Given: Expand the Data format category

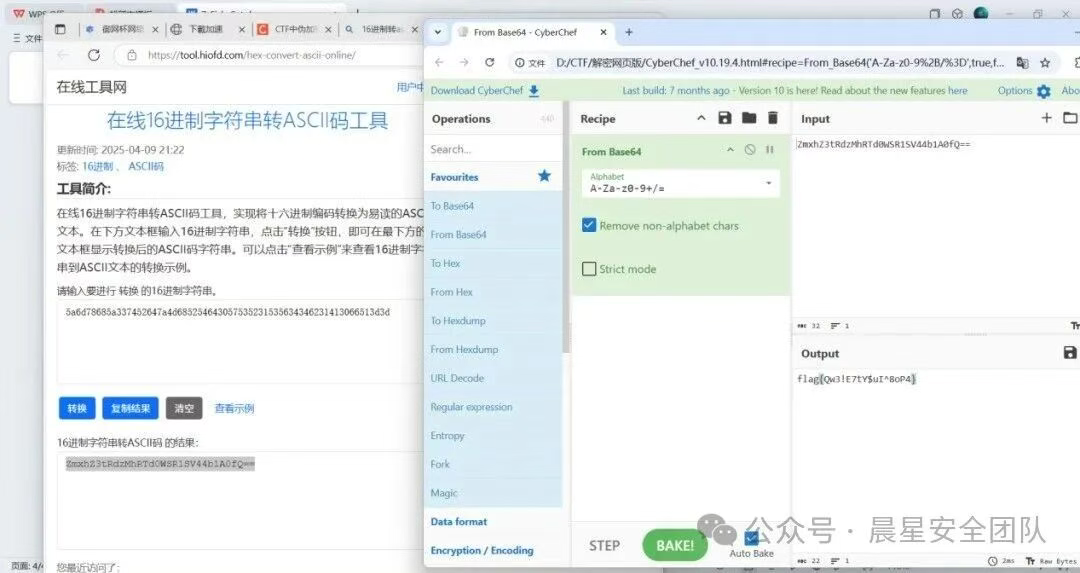Looking at the screenshot, I should click(x=459, y=521).
